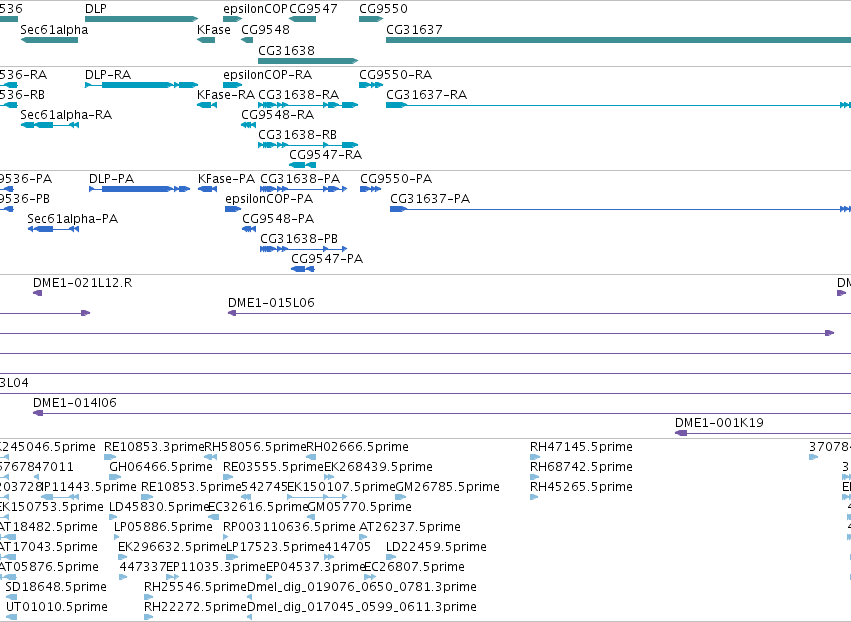Click the CG9550-RA transcript label
This screenshot has height=622, width=851.
(396, 75)
